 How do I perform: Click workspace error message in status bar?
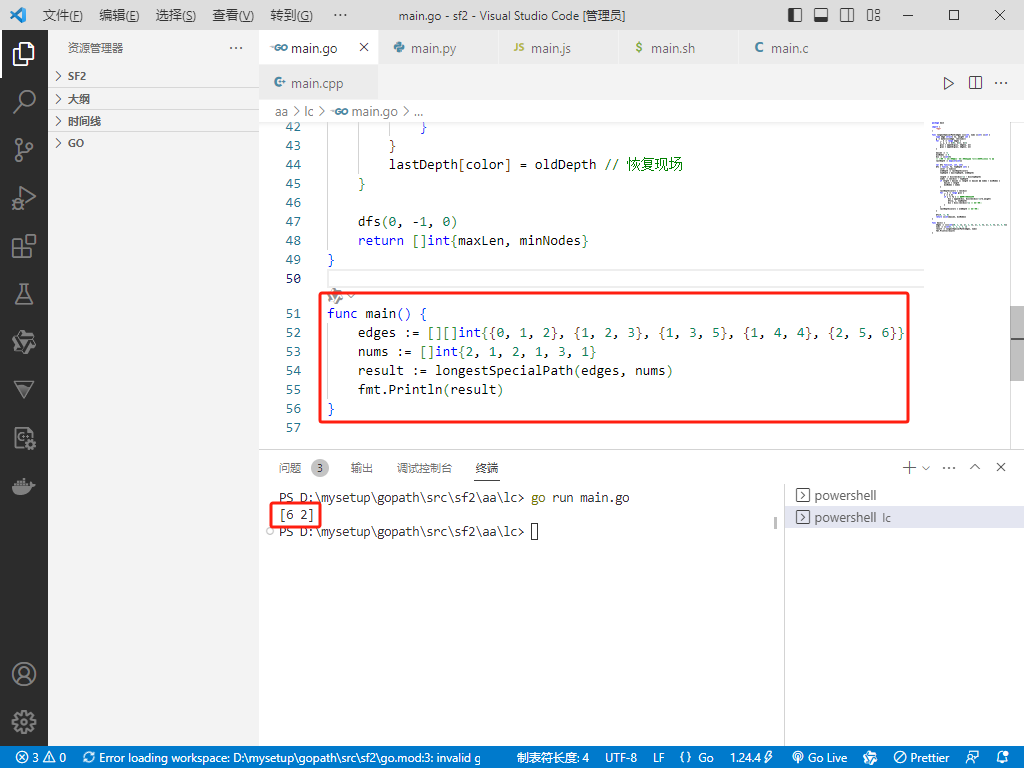tap(282, 758)
